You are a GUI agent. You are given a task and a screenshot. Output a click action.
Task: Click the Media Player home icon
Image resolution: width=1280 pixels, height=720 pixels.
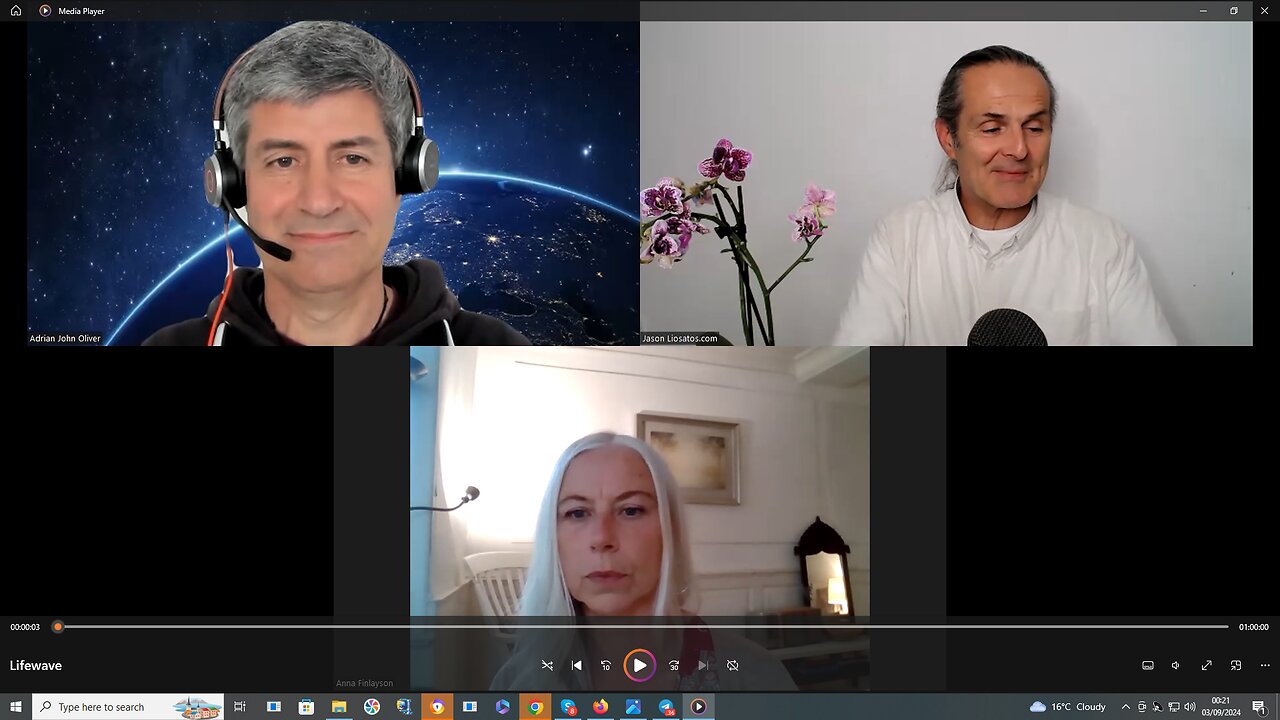coord(16,10)
